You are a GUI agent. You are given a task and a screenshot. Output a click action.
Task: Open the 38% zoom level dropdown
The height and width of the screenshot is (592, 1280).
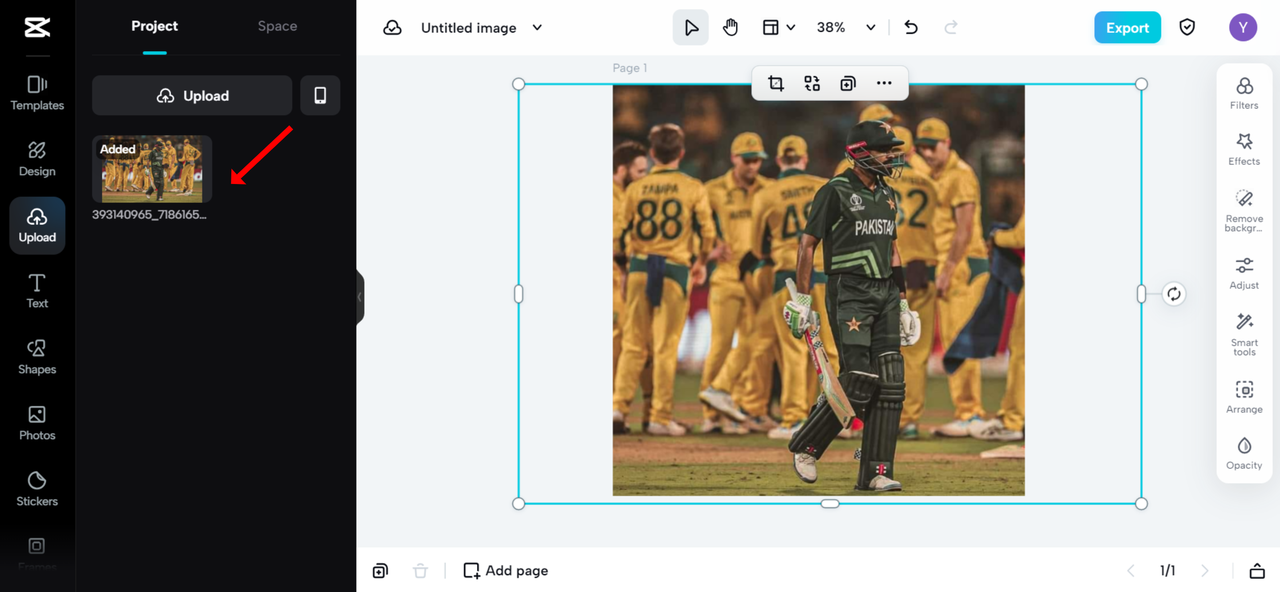pyautogui.click(x=846, y=28)
